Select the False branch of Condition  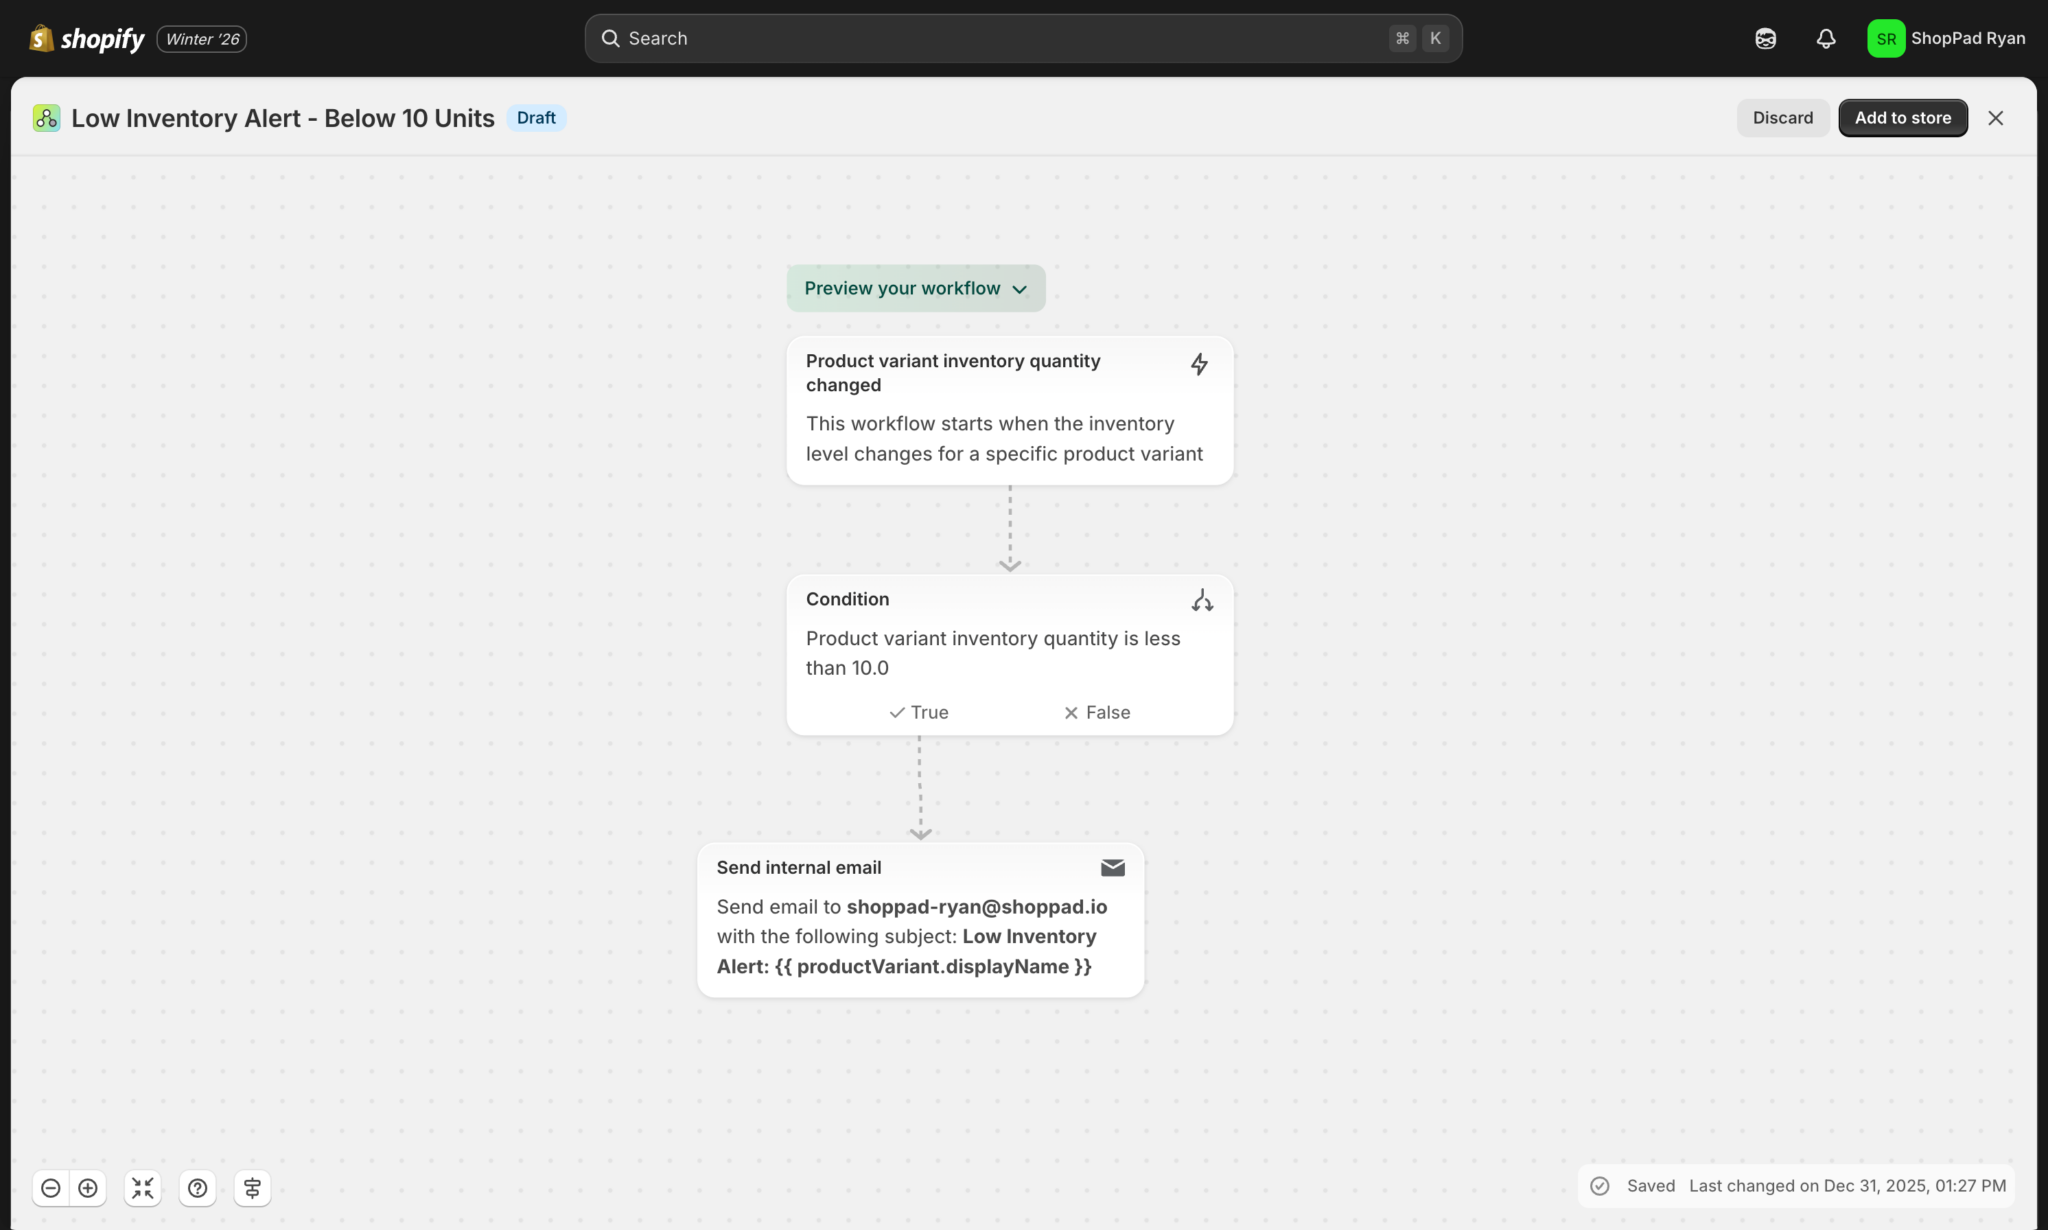point(1097,712)
